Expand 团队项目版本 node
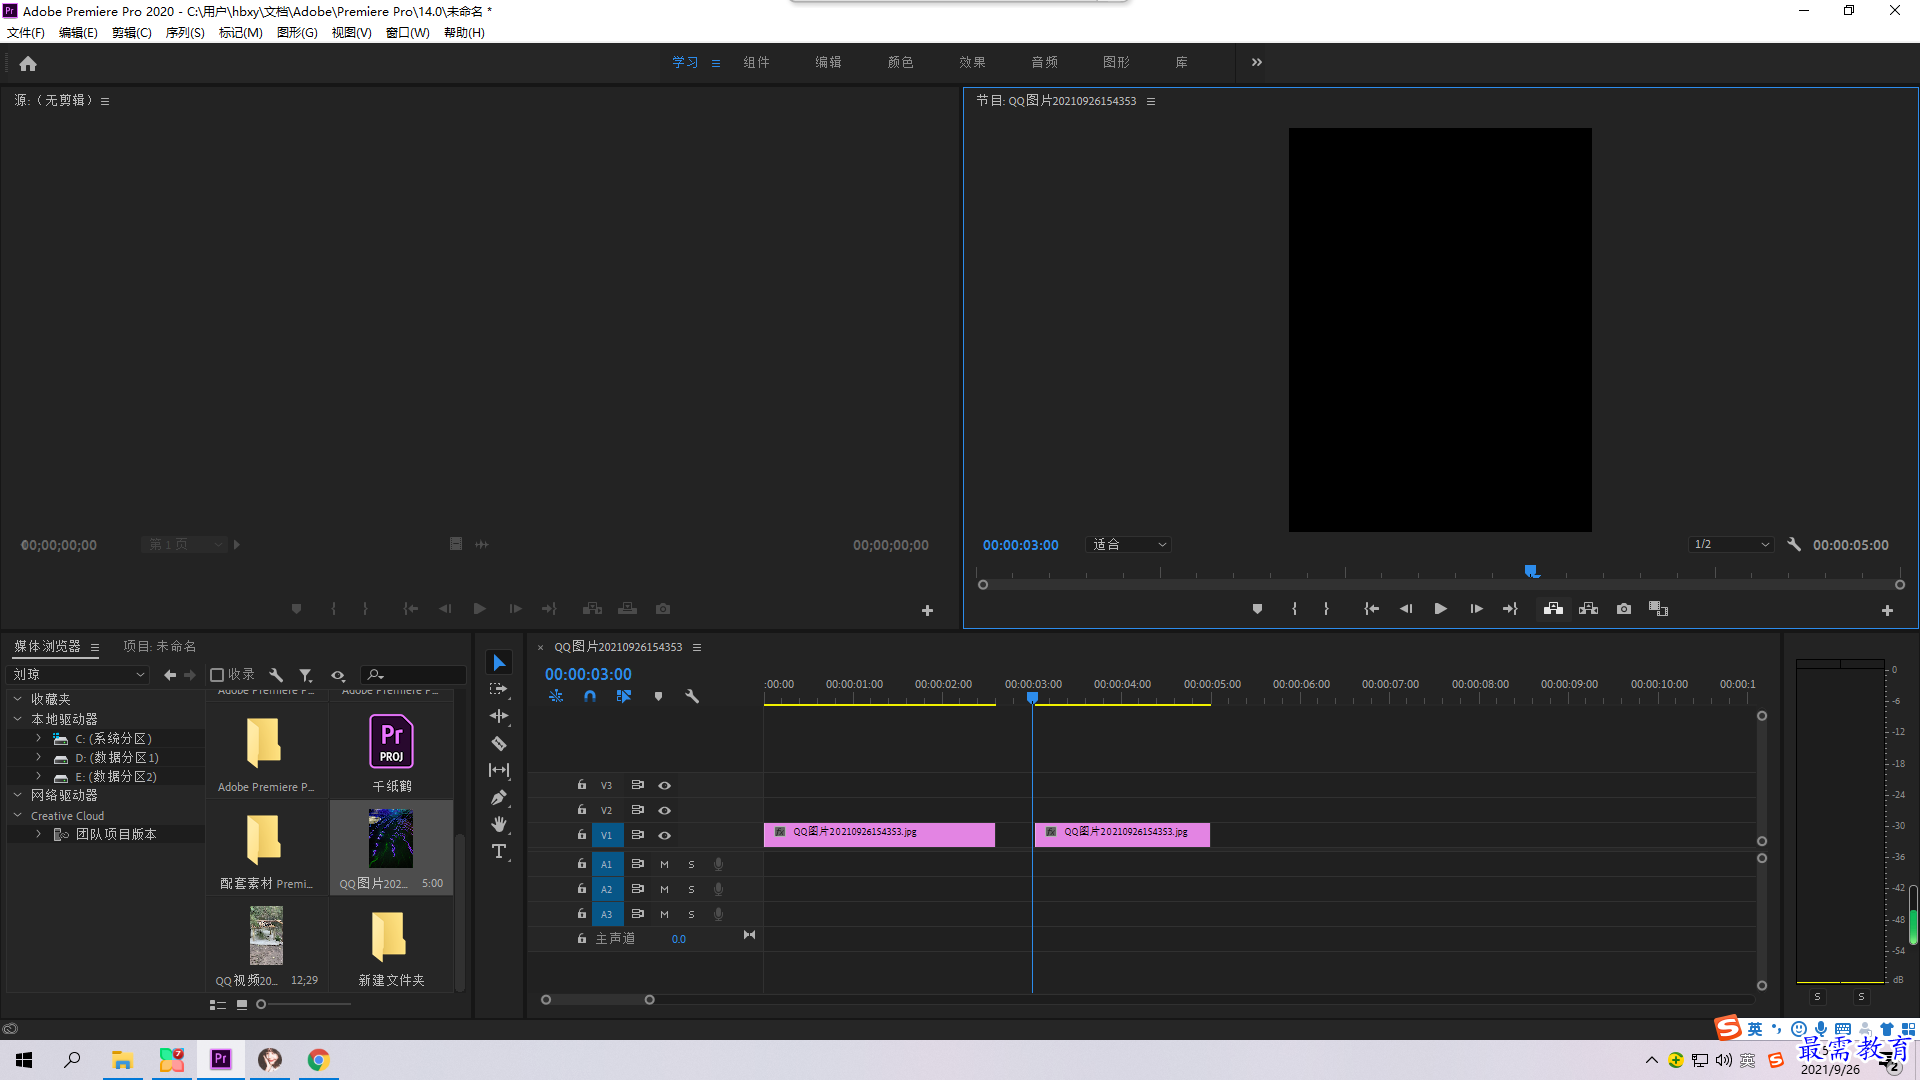 [x=38, y=833]
